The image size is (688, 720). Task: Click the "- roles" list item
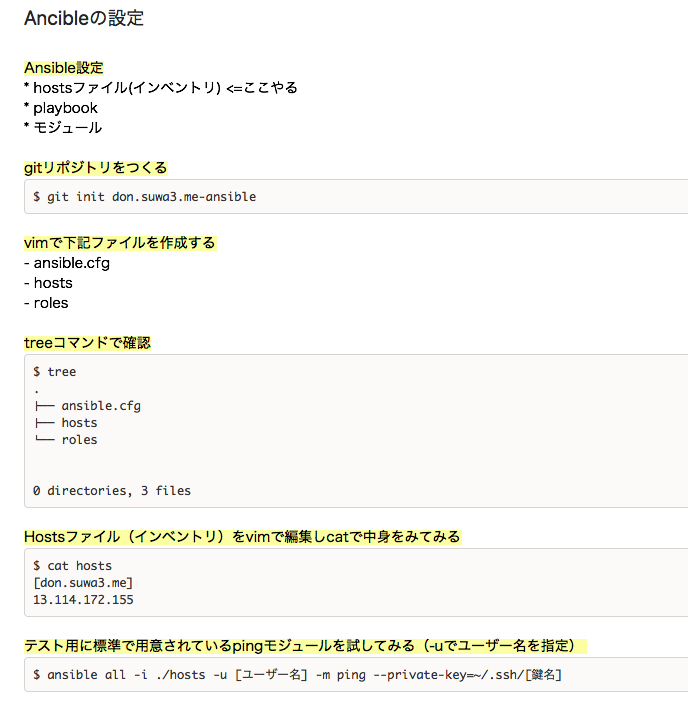click(x=47, y=303)
